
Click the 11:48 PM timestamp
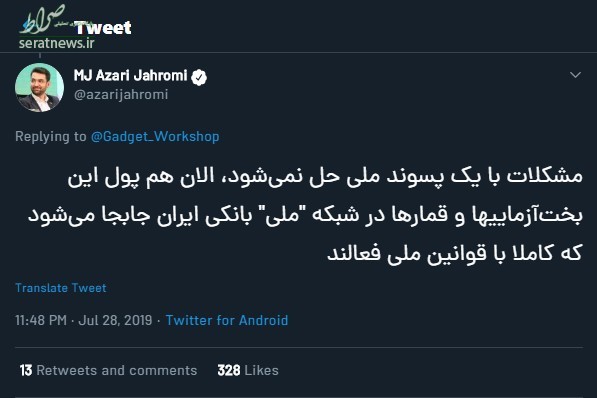click(x=41, y=320)
